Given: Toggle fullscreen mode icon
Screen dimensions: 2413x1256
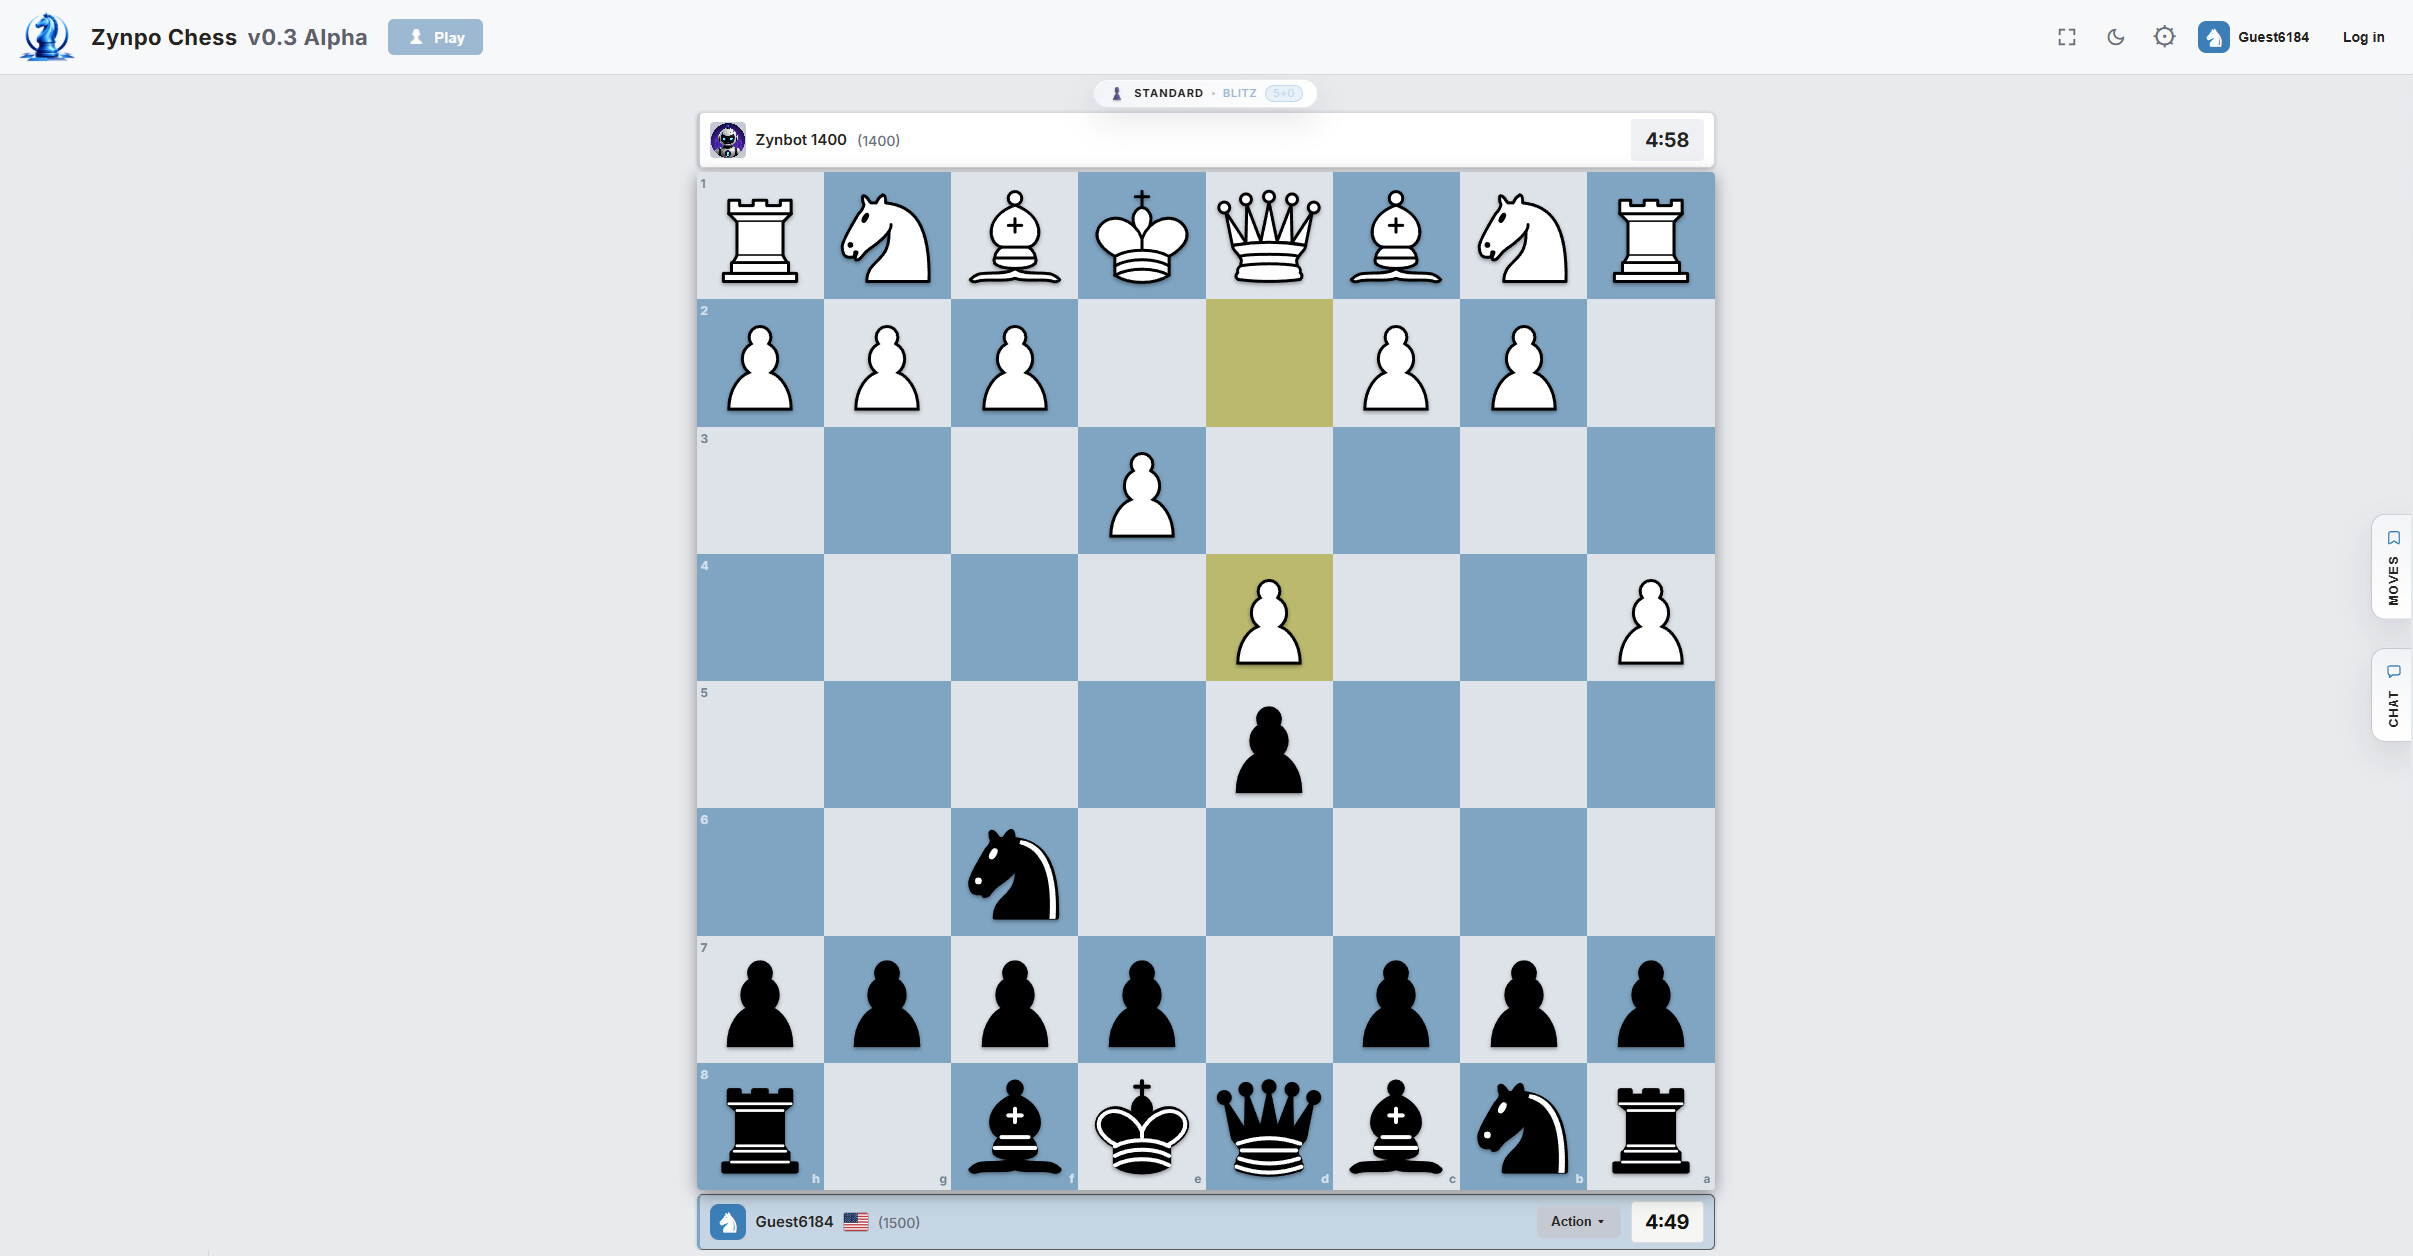Looking at the screenshot, I should pos(2067,37).
